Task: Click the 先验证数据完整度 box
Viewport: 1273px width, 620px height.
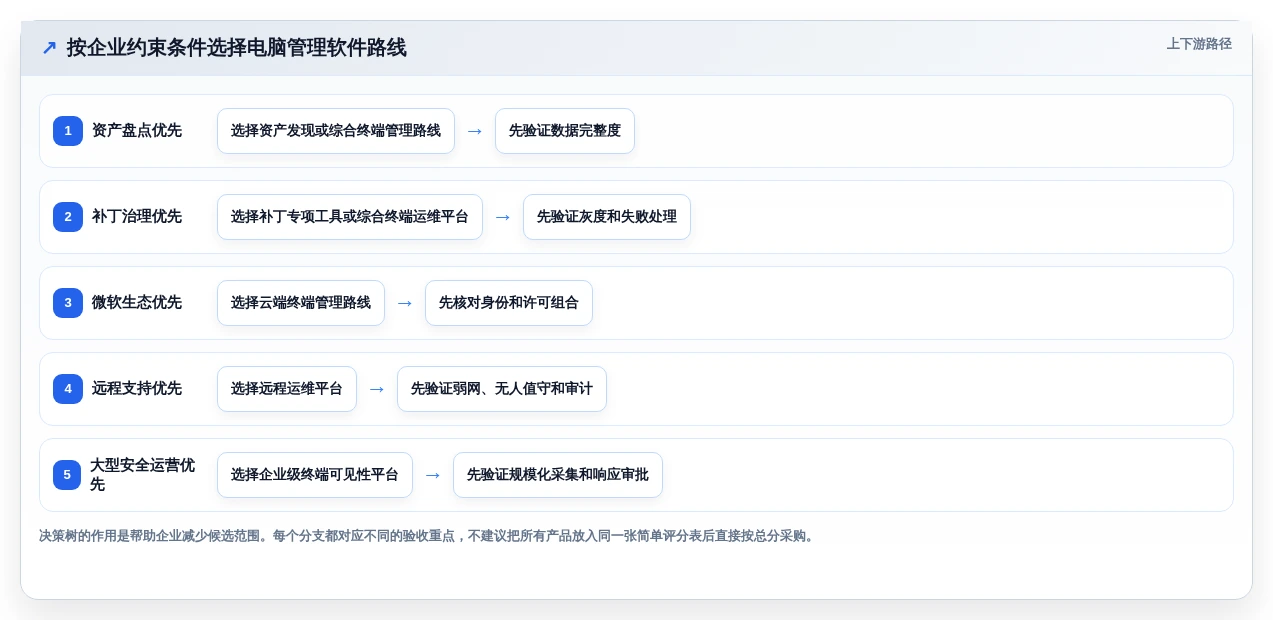Action: pos(565,131)
